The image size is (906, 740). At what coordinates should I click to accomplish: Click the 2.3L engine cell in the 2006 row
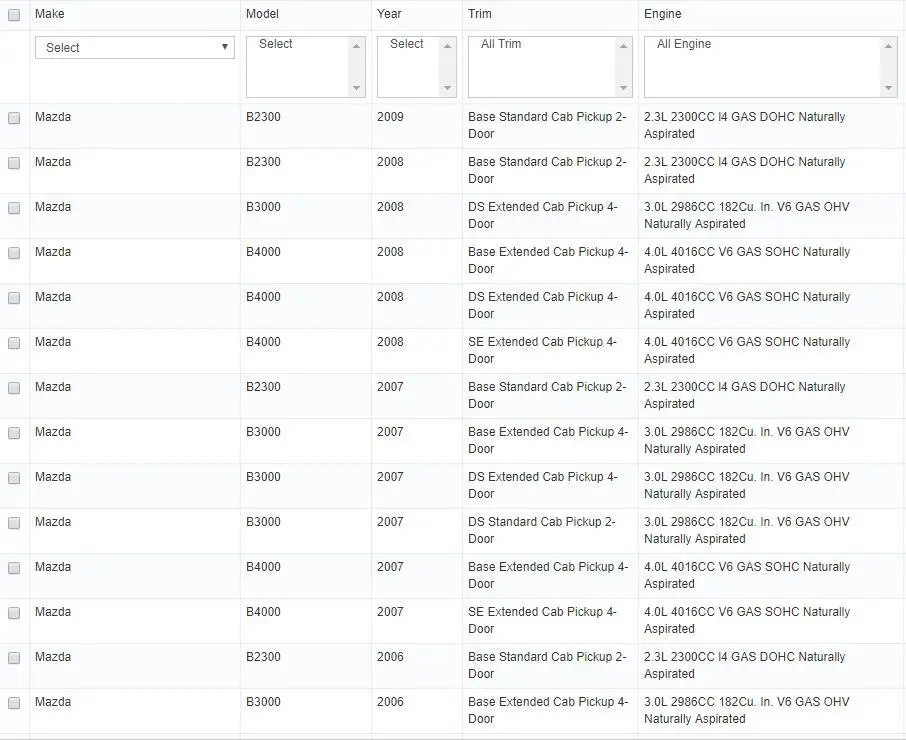point(745,665)
